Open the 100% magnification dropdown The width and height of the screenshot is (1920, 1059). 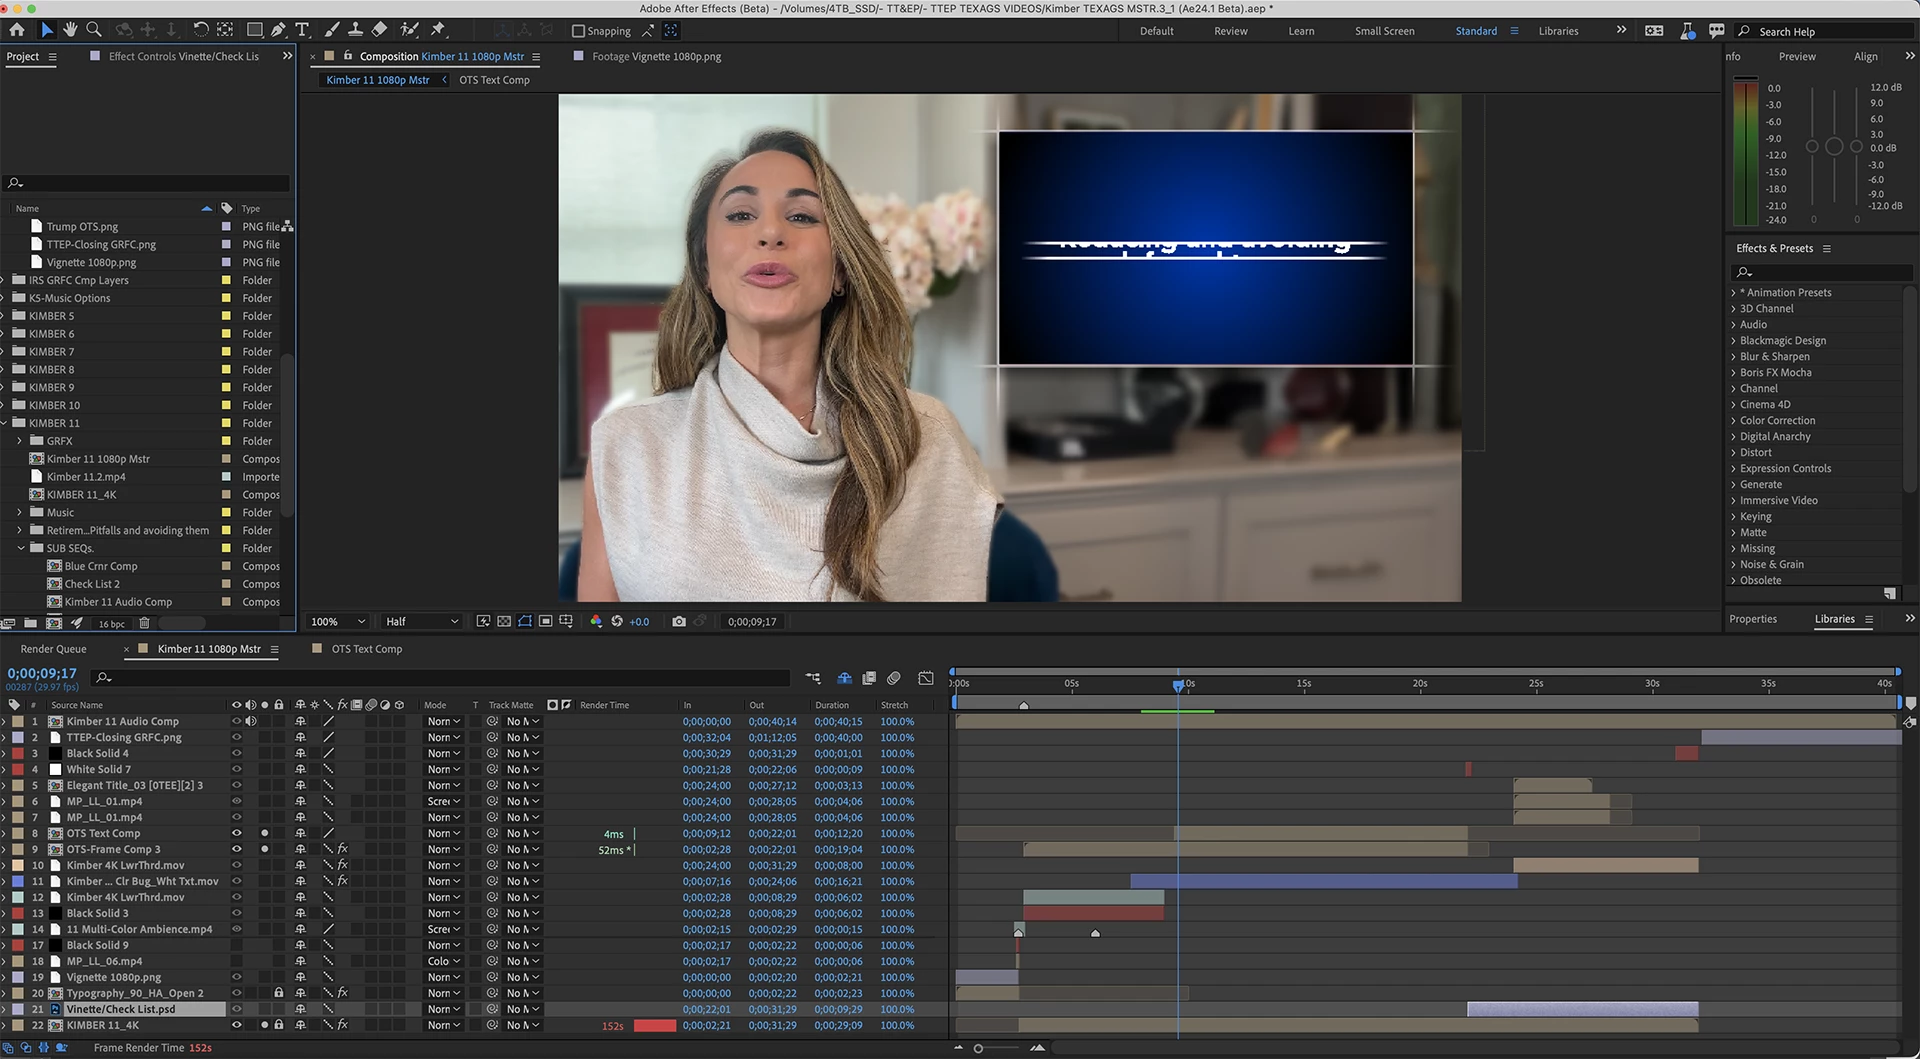[x=338, y=621]
